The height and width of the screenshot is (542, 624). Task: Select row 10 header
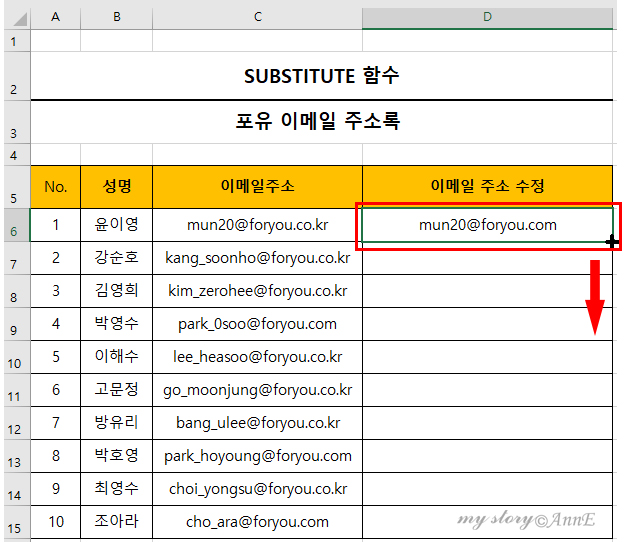pyautogui.click(x=16, y=357)
